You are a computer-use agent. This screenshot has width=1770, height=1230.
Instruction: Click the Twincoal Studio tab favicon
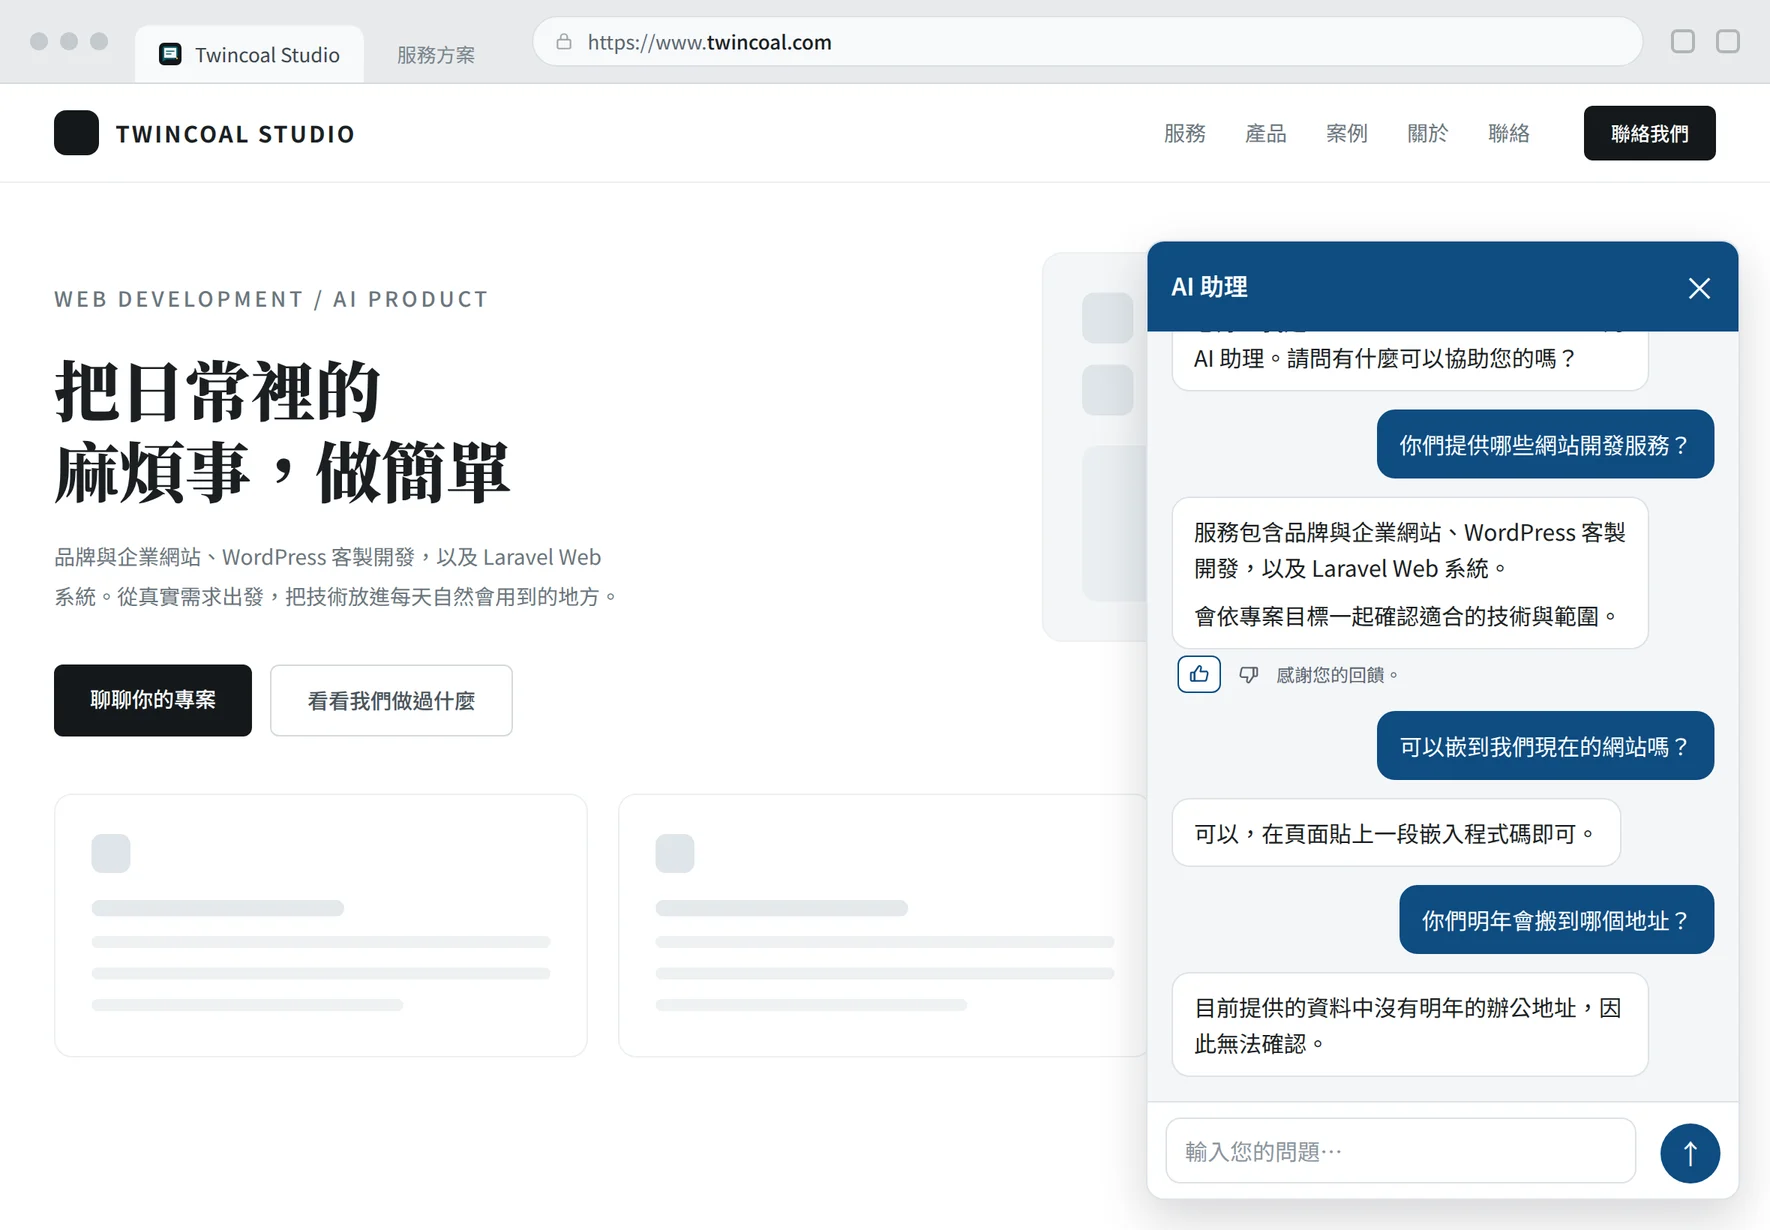point(170,54)
